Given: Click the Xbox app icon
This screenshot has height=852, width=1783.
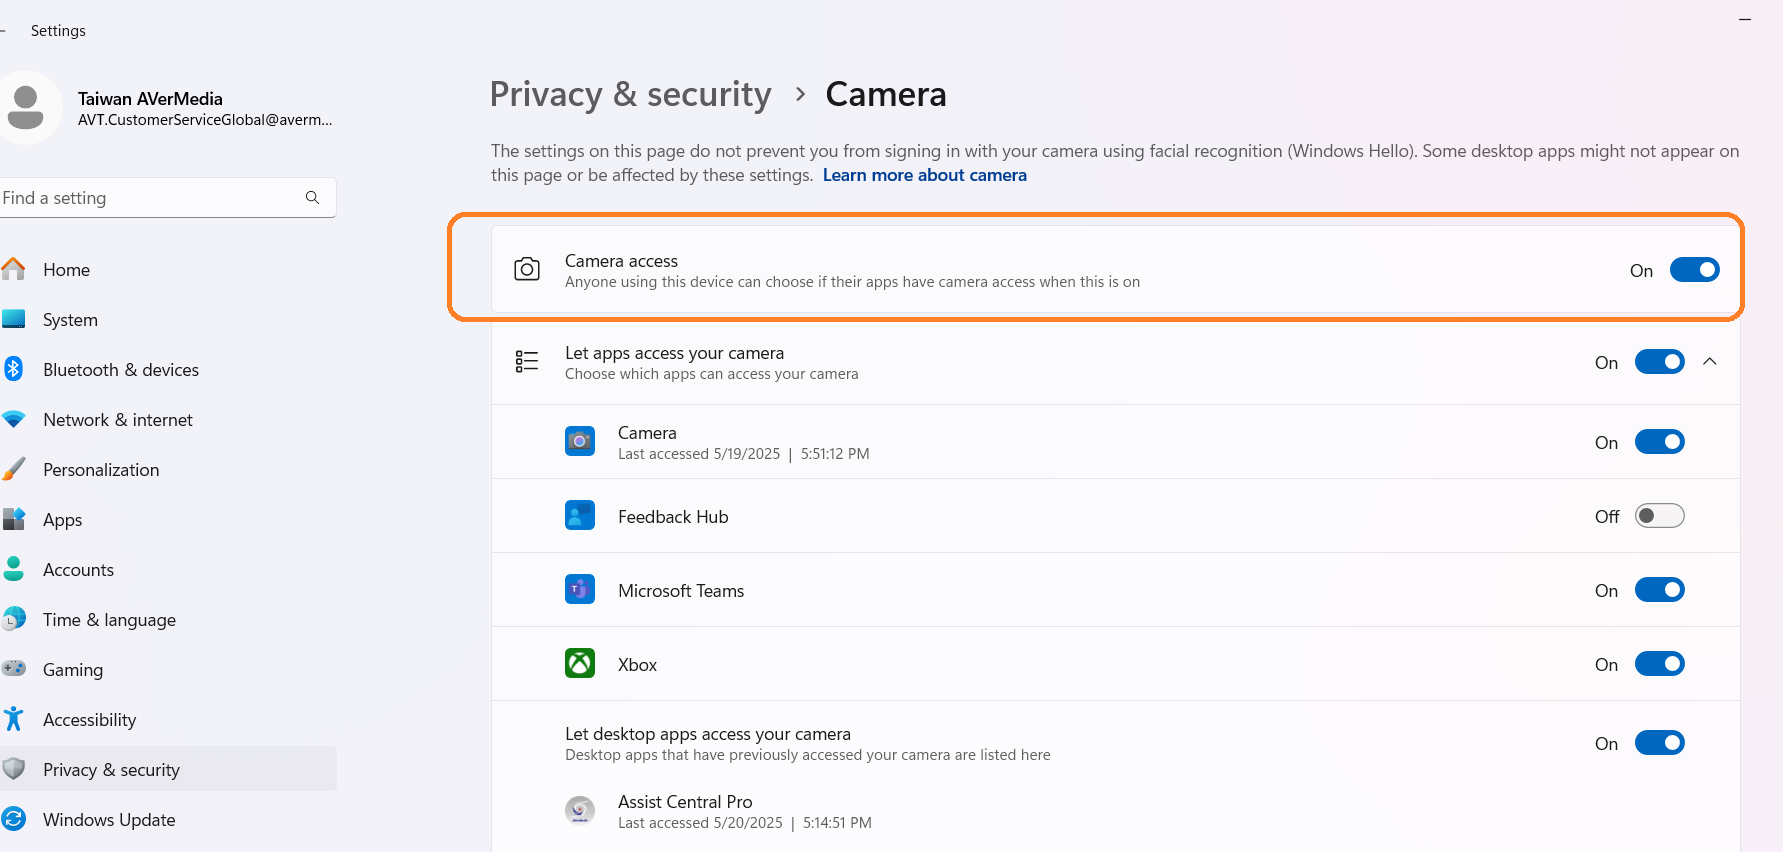Looking at the screenshot, I should (x=580, y=664).
